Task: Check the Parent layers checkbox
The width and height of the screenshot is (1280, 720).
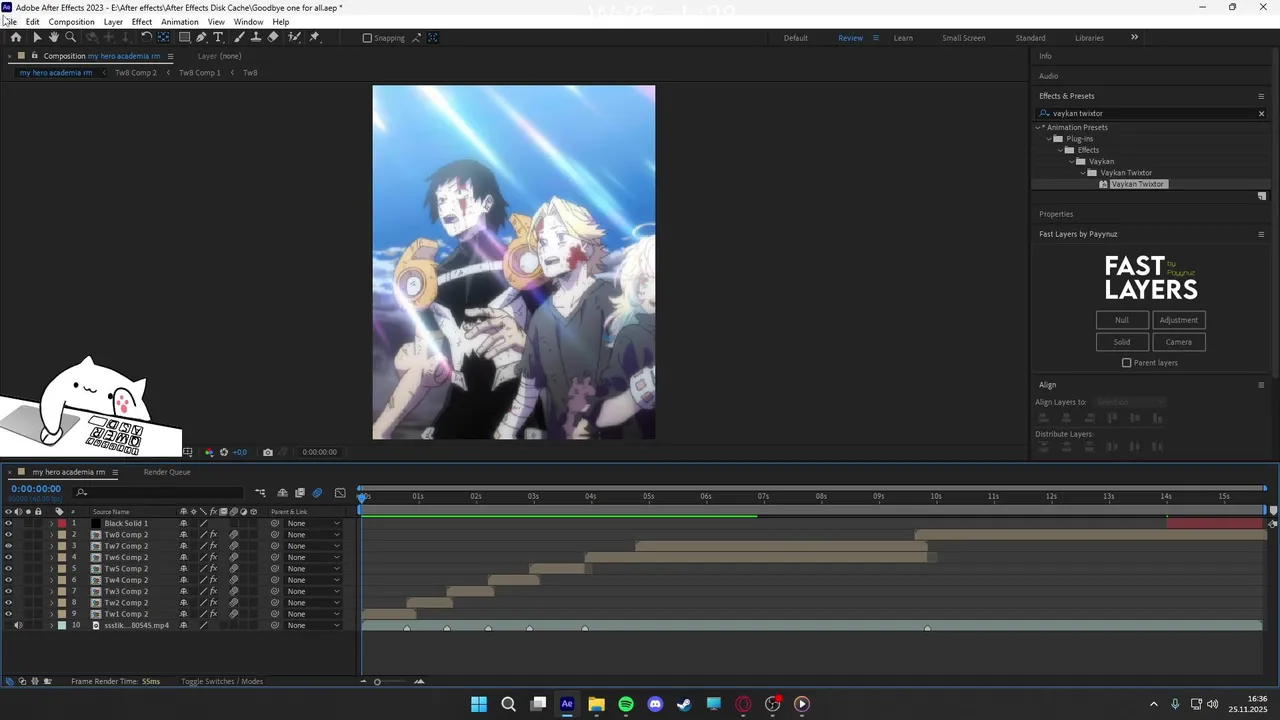Action: click(x=1127, y=363)
